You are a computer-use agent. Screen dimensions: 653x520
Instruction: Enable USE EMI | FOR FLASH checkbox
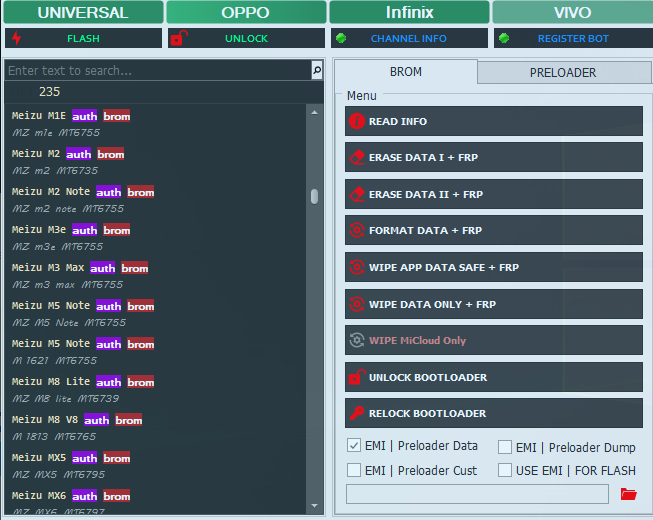pos(505,470)
